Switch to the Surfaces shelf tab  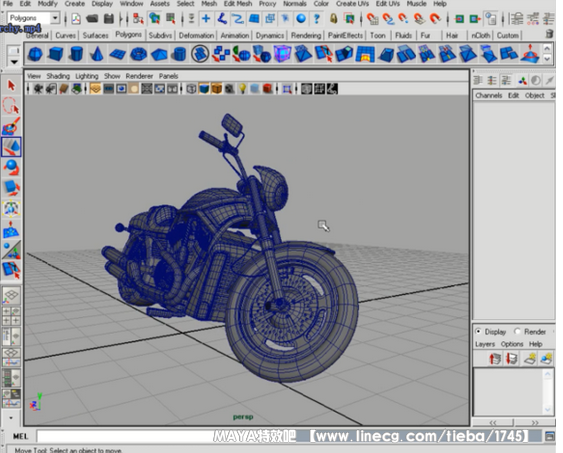pos(95,35)
